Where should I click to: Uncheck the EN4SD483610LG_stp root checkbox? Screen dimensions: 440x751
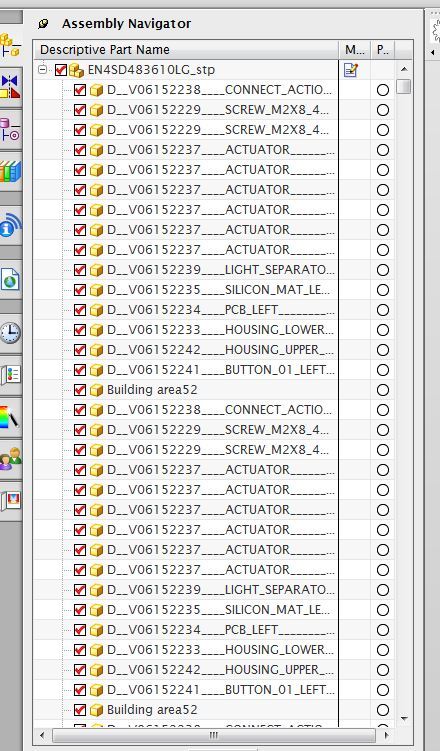point(60,70)
